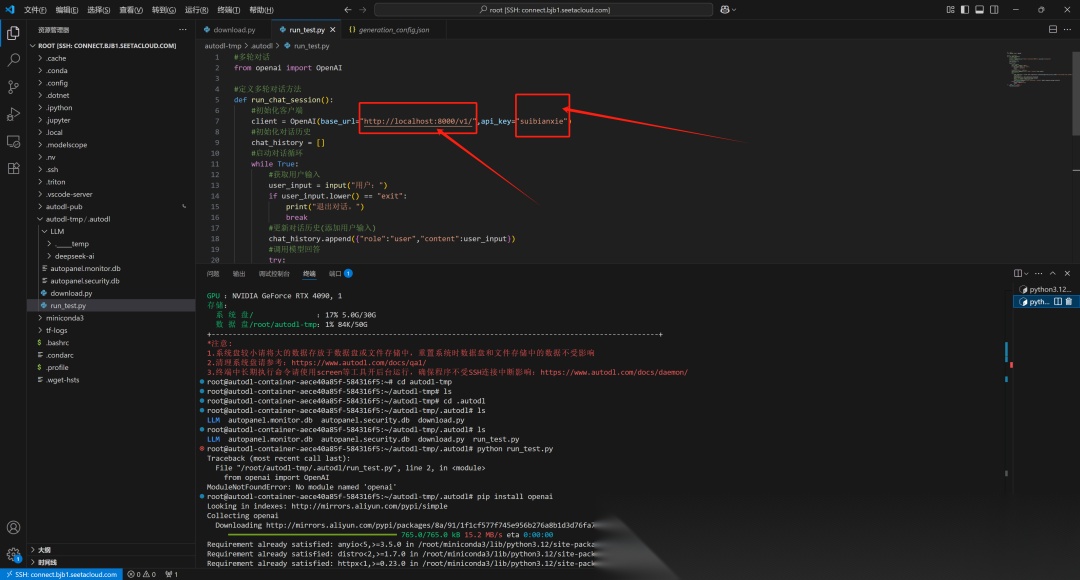Open the Copilot dropdown arrow
This screenshot has width=1080, height=580.
[x=734, y=10]
